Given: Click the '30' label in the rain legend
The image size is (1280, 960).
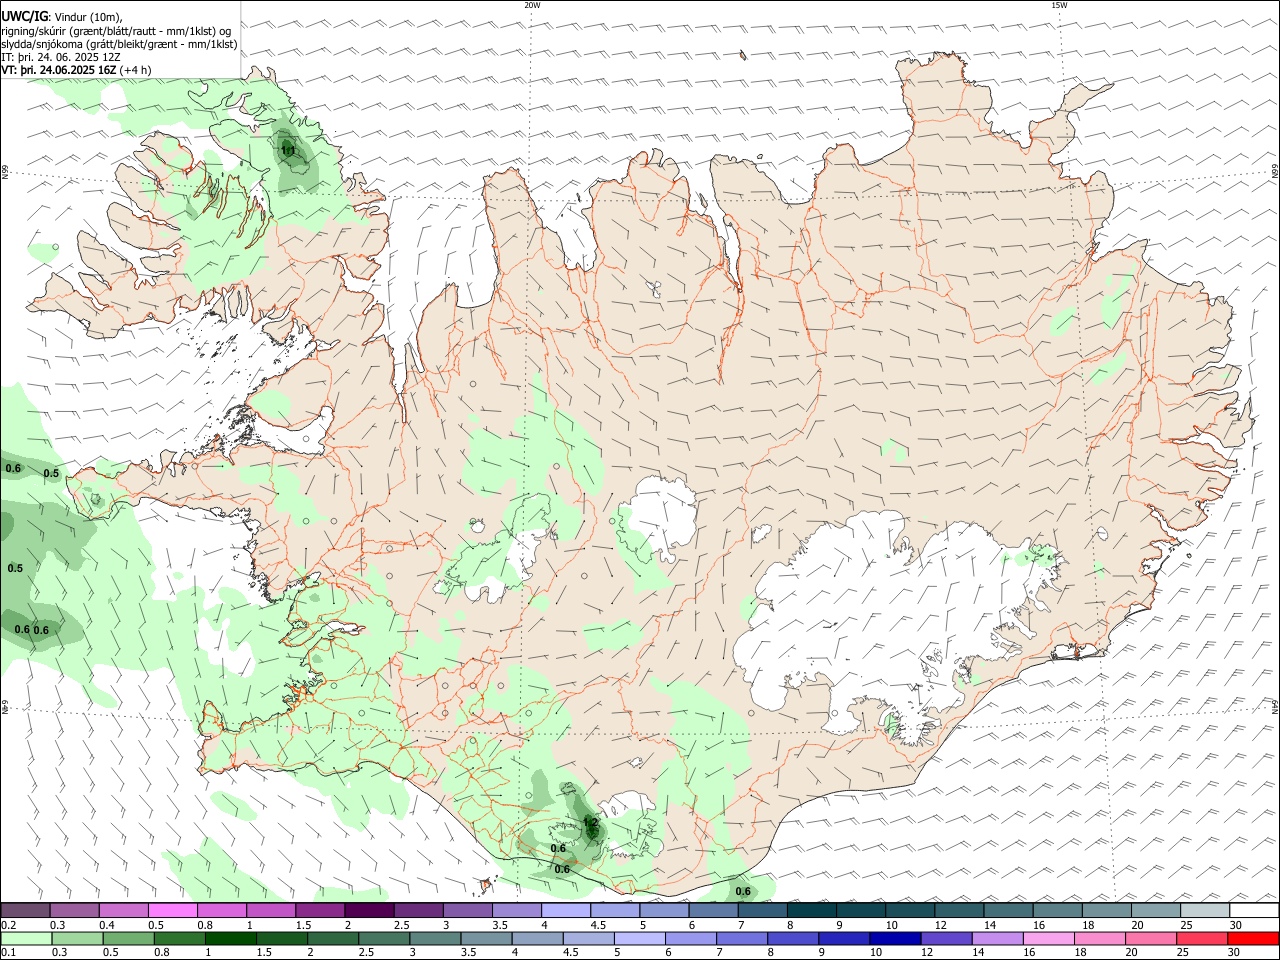Looking at the screenshot, I should tap(1235, 952).
